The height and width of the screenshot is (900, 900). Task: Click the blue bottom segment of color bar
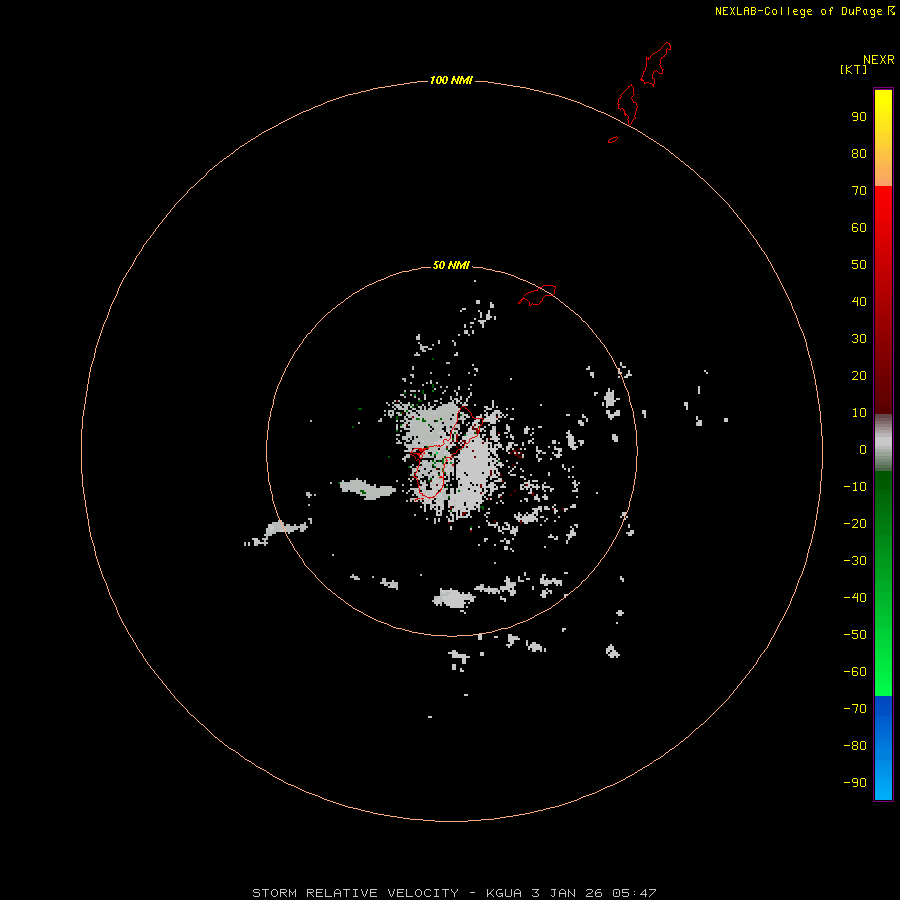click(883, 748)
